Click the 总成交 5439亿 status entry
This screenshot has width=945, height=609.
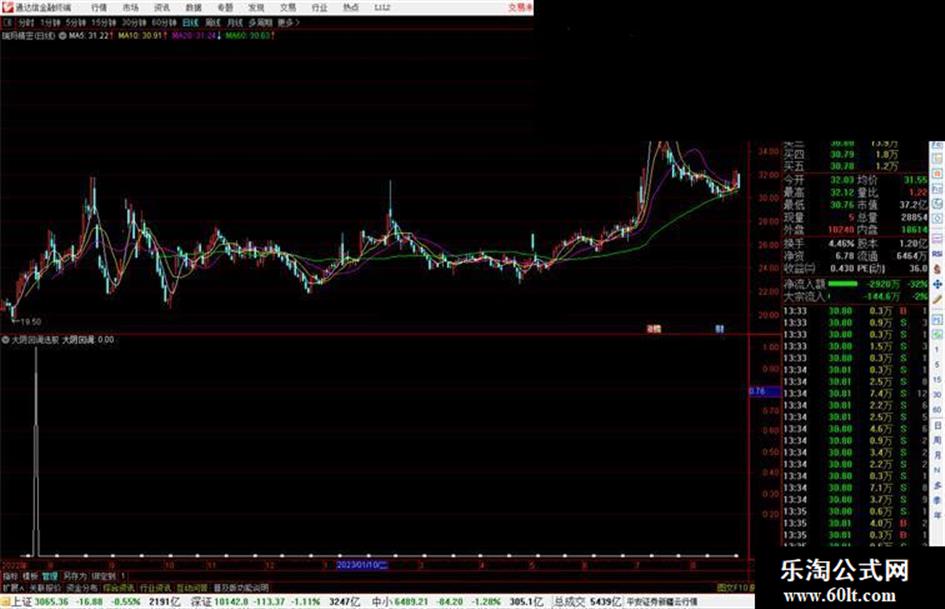coord(588,602)
